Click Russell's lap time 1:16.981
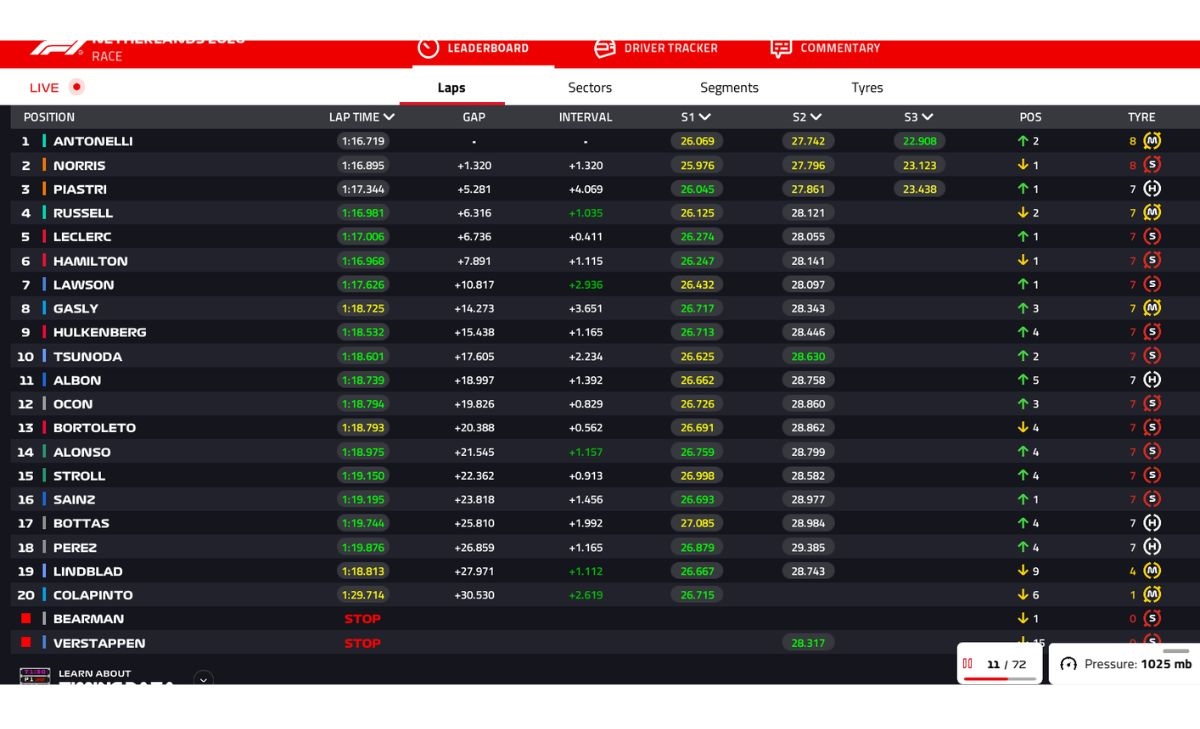The width and height of the screenshot is (1200, 729). (x=362, y=213)
